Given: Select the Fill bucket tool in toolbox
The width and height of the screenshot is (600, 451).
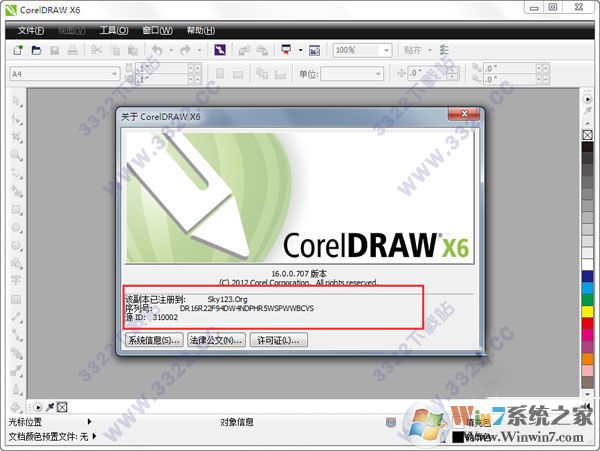Looking at the screenshot, I should tap(16, 407).
